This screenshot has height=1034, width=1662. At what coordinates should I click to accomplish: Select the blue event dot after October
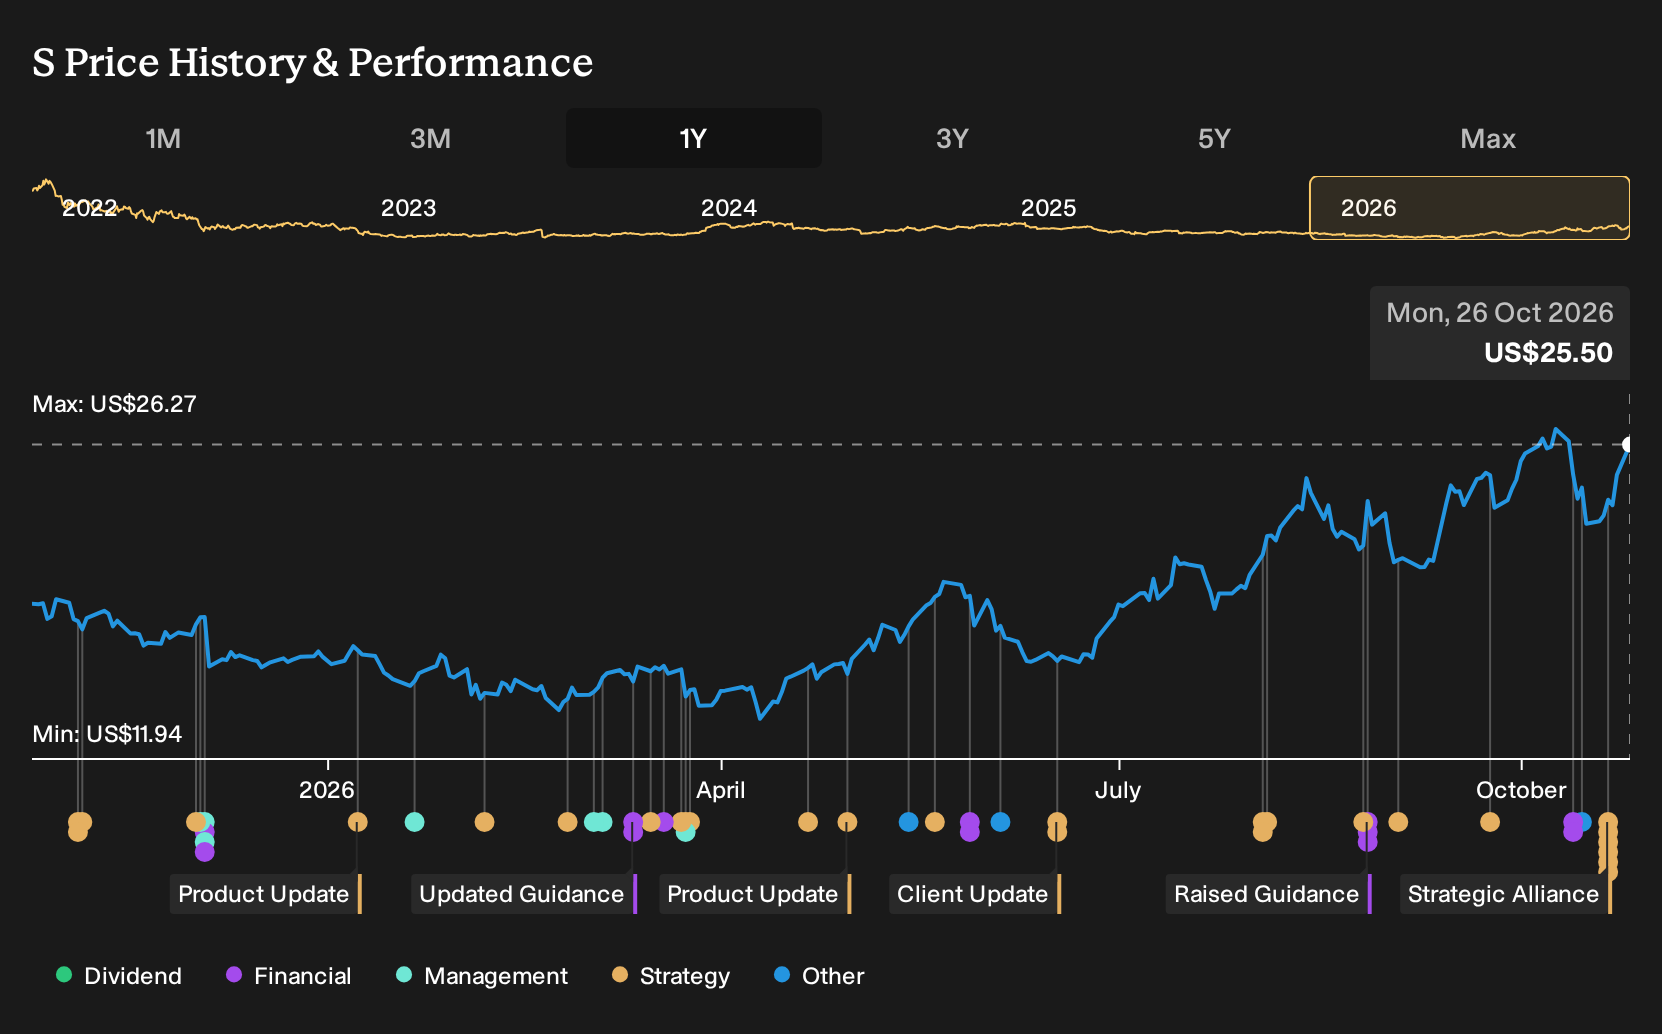coord(1583,822)
